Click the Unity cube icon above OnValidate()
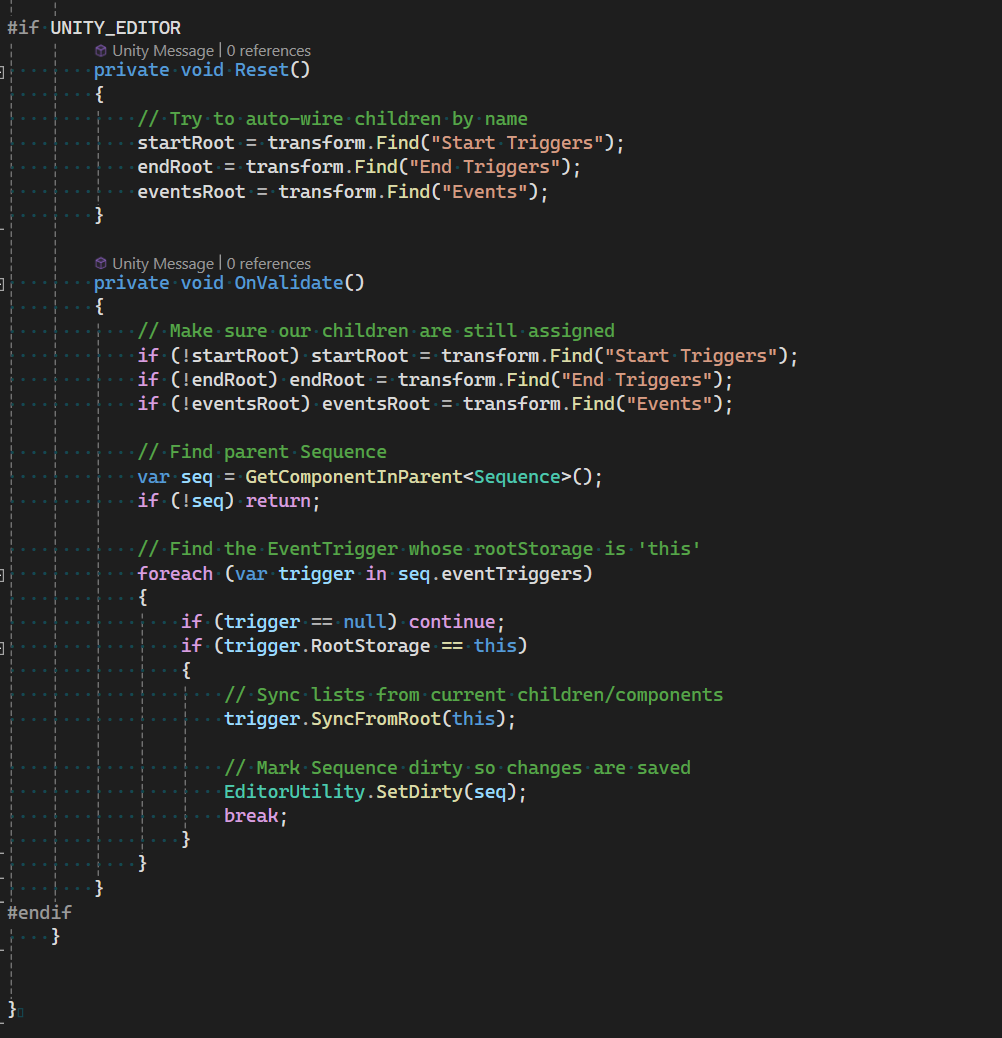1002x1038 pixels. click(100, 263)
